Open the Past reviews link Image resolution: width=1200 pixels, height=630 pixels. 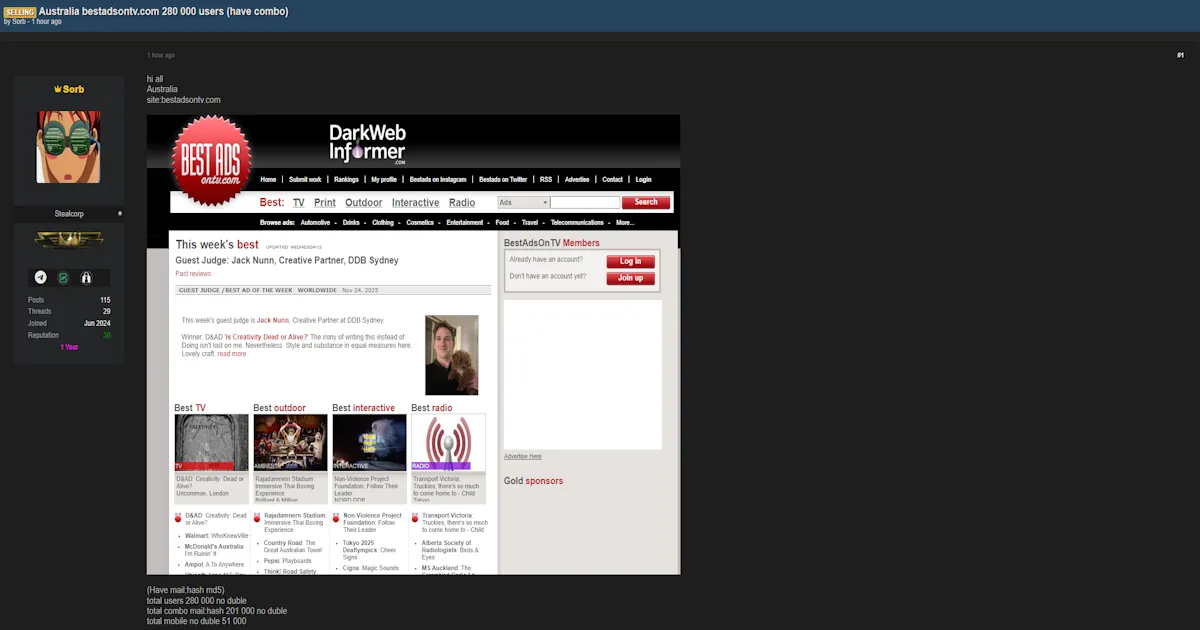pyautogui.click(x=193, y=273)
